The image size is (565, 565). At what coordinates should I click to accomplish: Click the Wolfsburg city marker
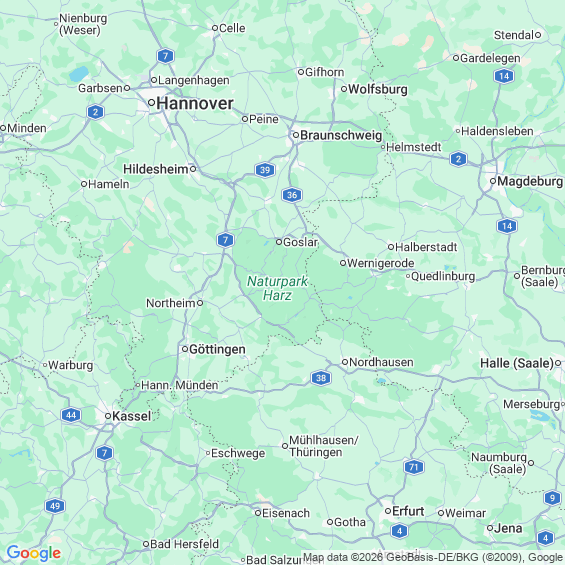pos(344,89)
